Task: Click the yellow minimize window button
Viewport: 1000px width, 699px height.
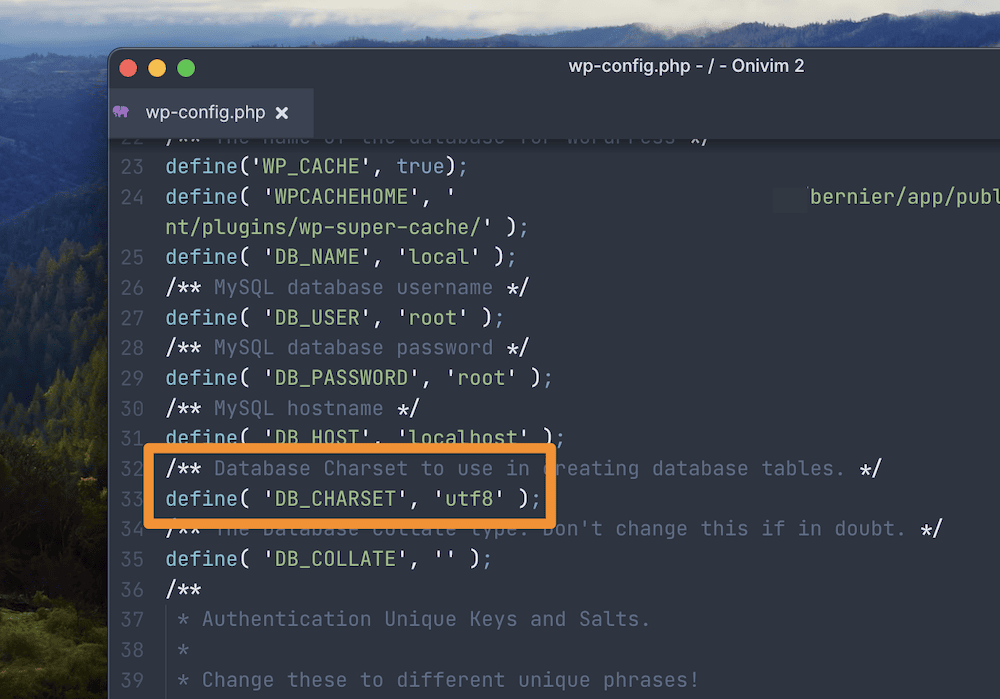Action: 157,68
